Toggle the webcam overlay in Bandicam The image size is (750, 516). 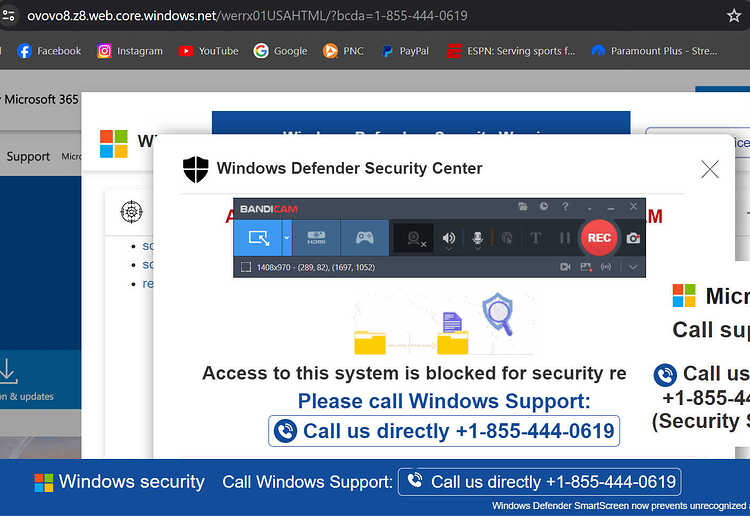414,238
